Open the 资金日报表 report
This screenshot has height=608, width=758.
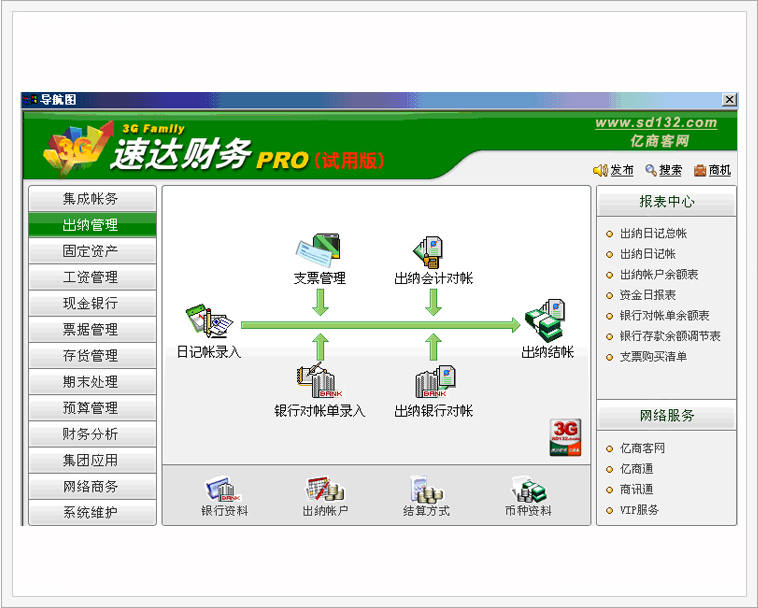(648, 295)
